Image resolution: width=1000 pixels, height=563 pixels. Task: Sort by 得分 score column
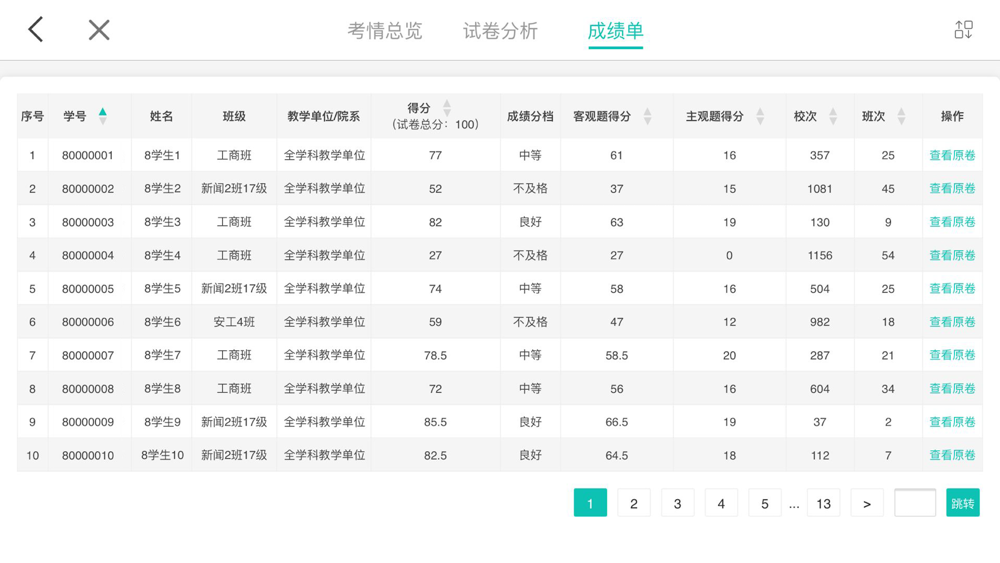447,108
